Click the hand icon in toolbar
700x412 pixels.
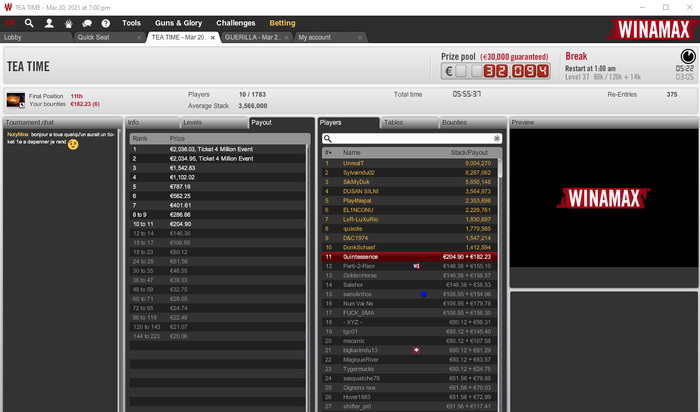[68, 23]
